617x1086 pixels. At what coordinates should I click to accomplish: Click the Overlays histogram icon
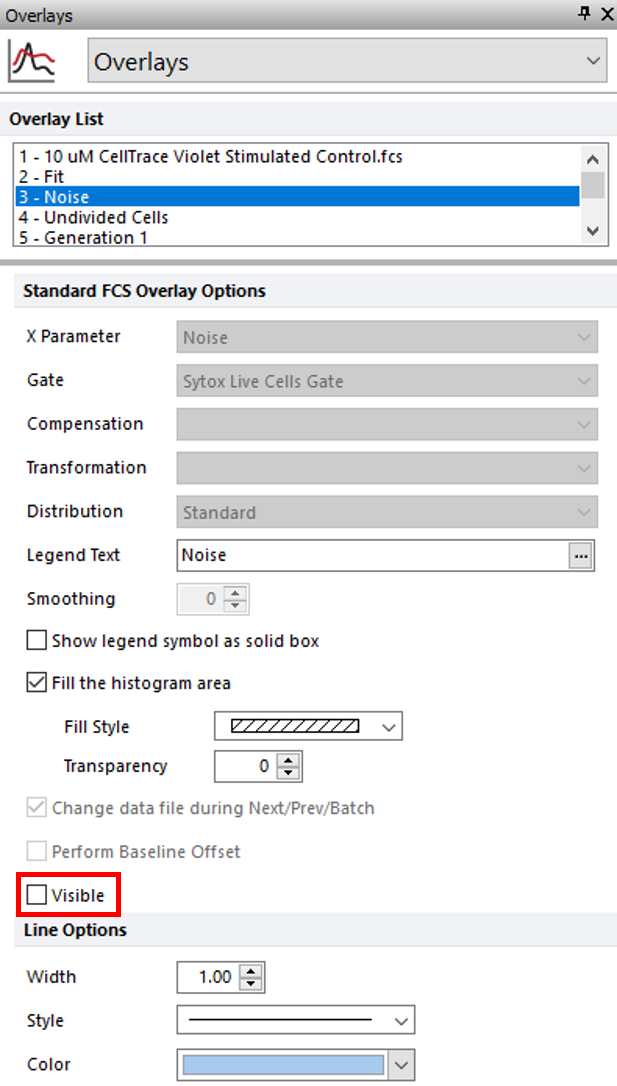32,62
